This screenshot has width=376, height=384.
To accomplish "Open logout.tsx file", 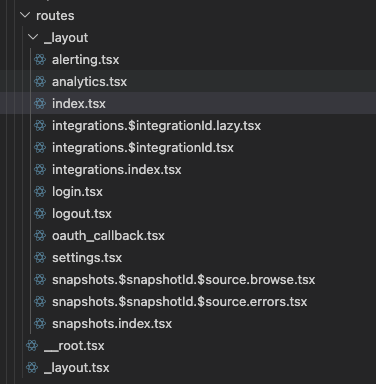I will coord(82,214).
